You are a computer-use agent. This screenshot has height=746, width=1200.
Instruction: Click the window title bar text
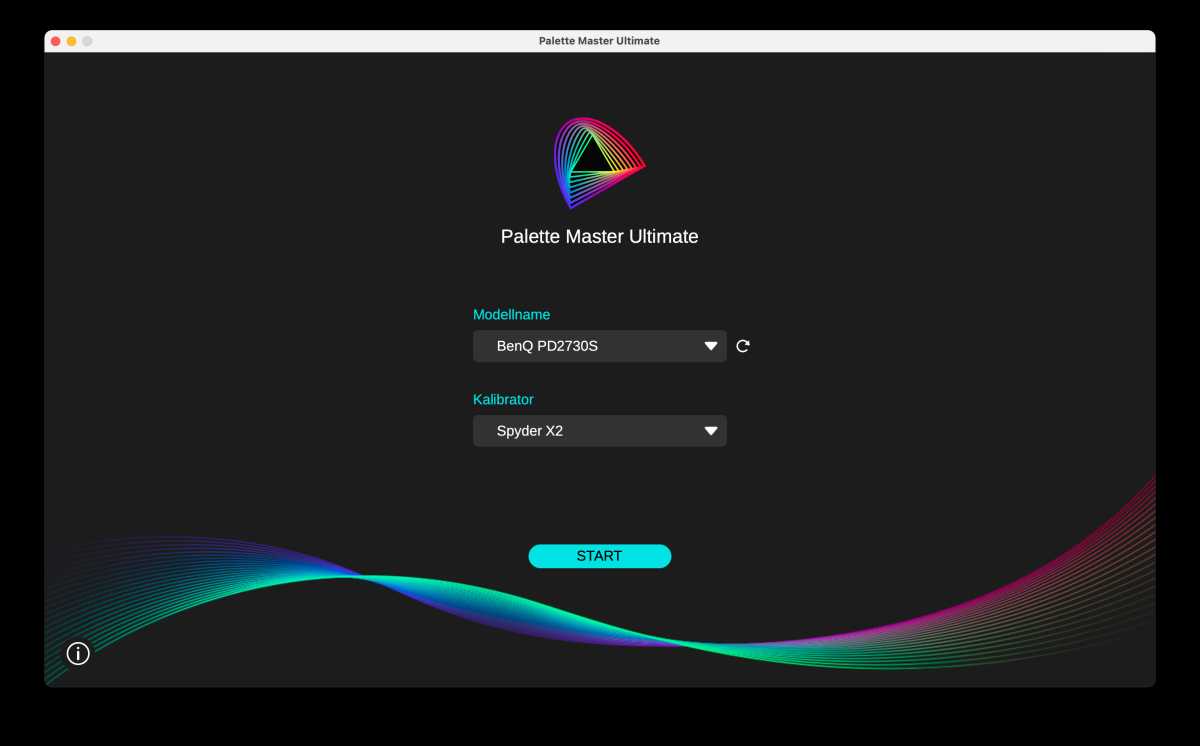pos(599,41)
